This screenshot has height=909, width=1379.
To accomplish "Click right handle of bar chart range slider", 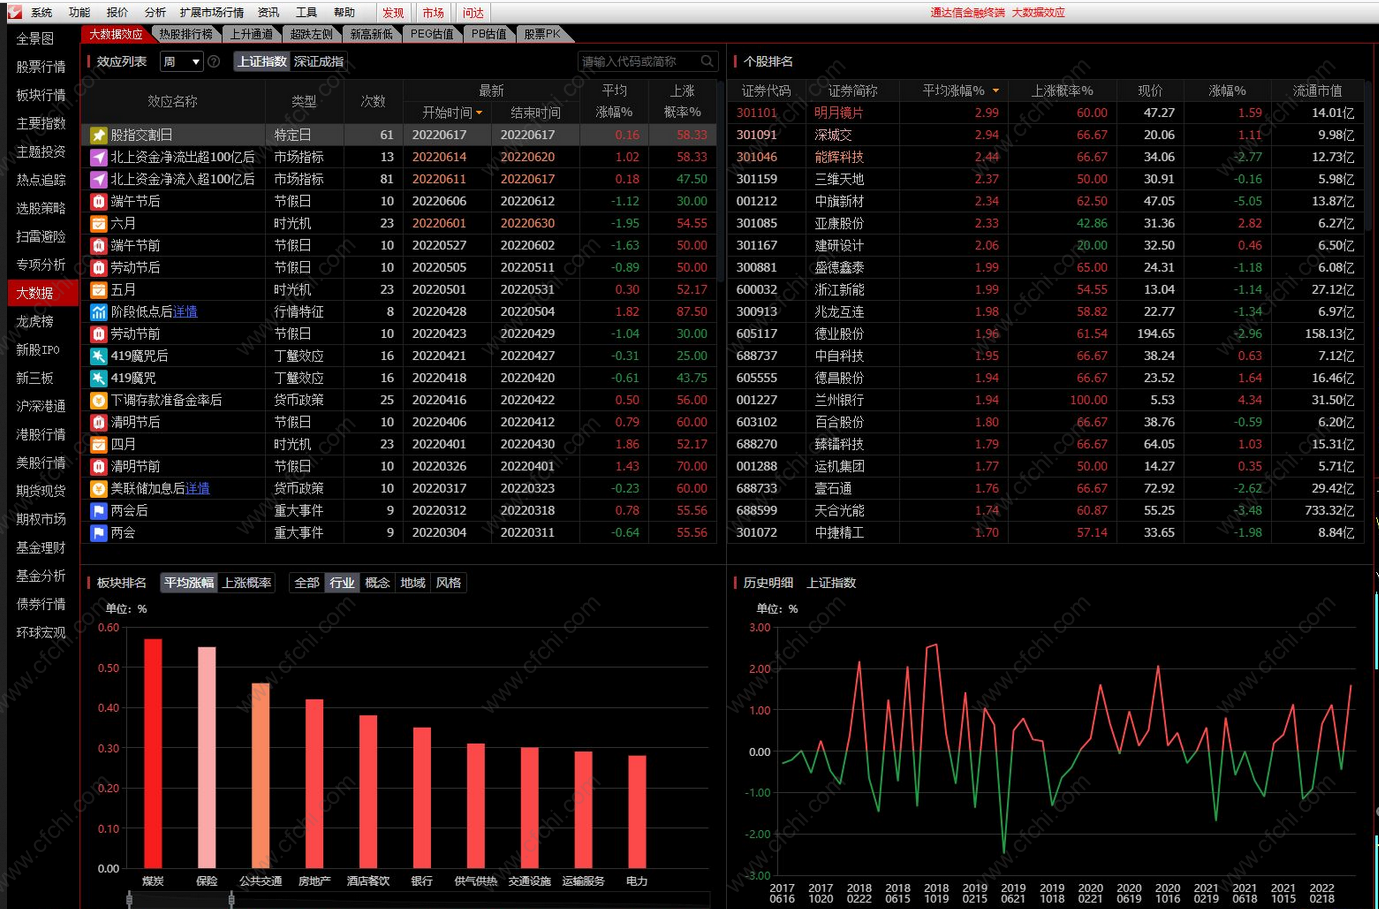I will (231, 900).
